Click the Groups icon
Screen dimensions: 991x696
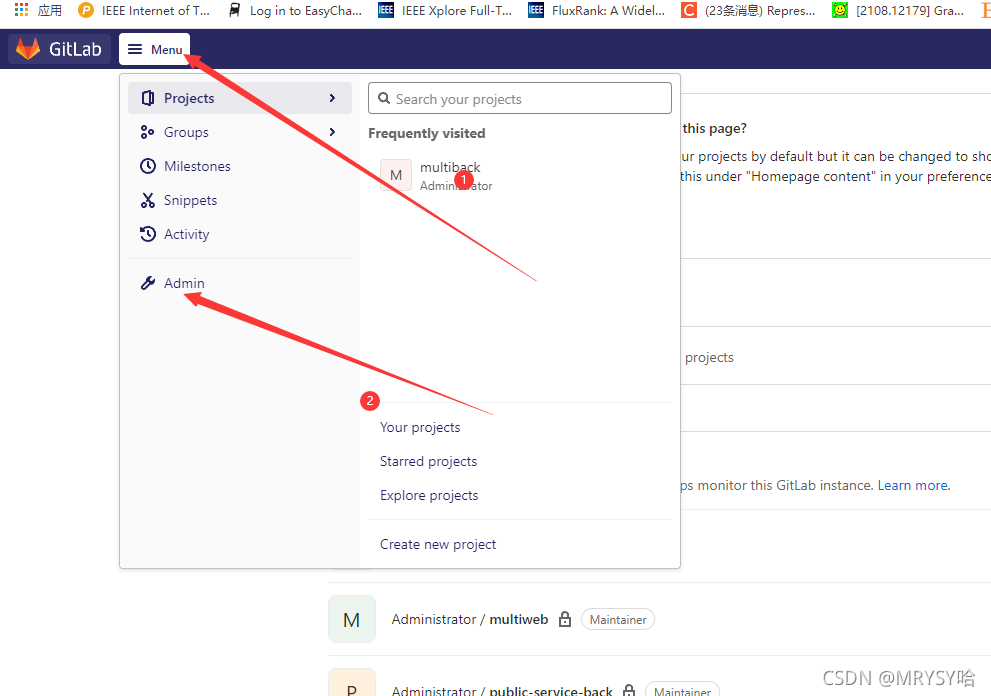coord(147,132)
